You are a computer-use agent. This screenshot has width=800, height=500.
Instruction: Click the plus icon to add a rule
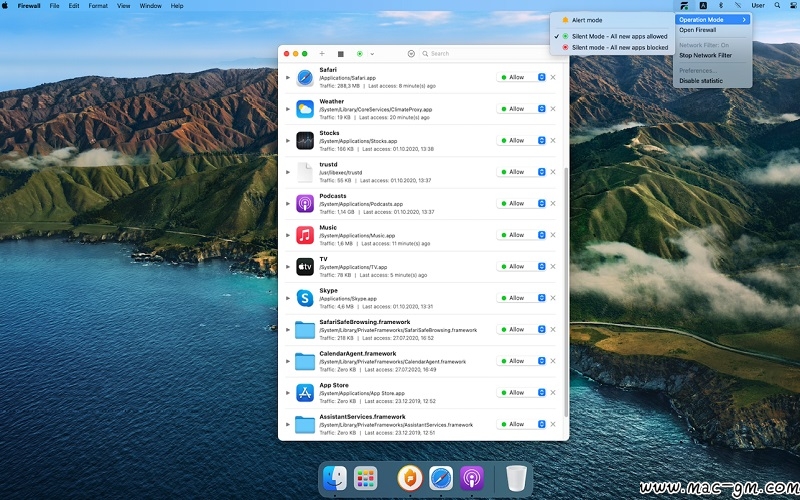tap(322, 54)
